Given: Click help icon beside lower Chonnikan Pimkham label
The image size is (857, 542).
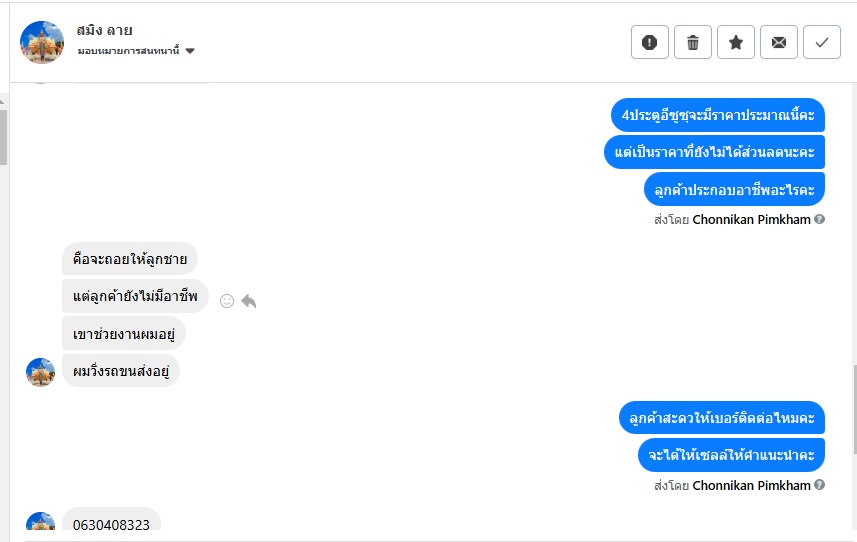Looking at the screenshot, I should [820, 486].
